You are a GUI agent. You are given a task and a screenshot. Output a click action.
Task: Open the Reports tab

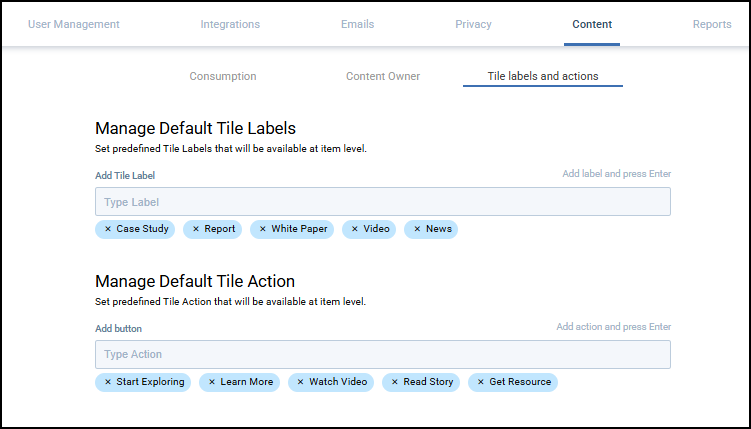(712, 24)
